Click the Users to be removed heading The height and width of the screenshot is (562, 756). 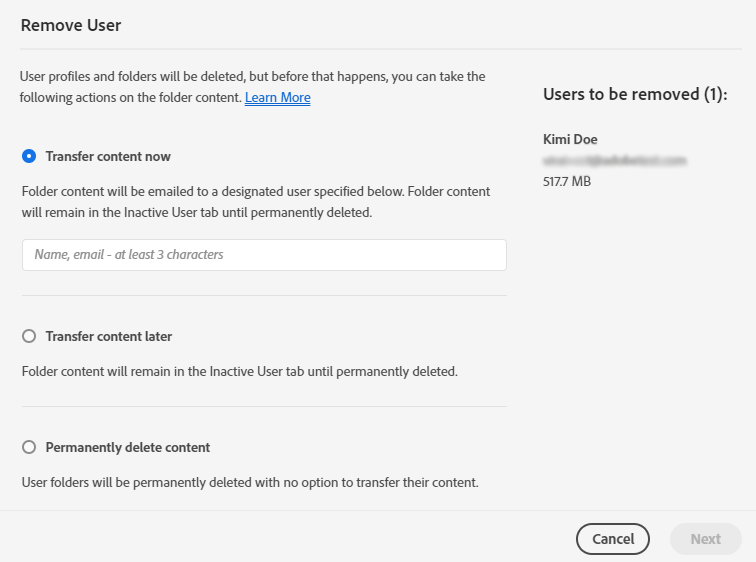[635, 94]
